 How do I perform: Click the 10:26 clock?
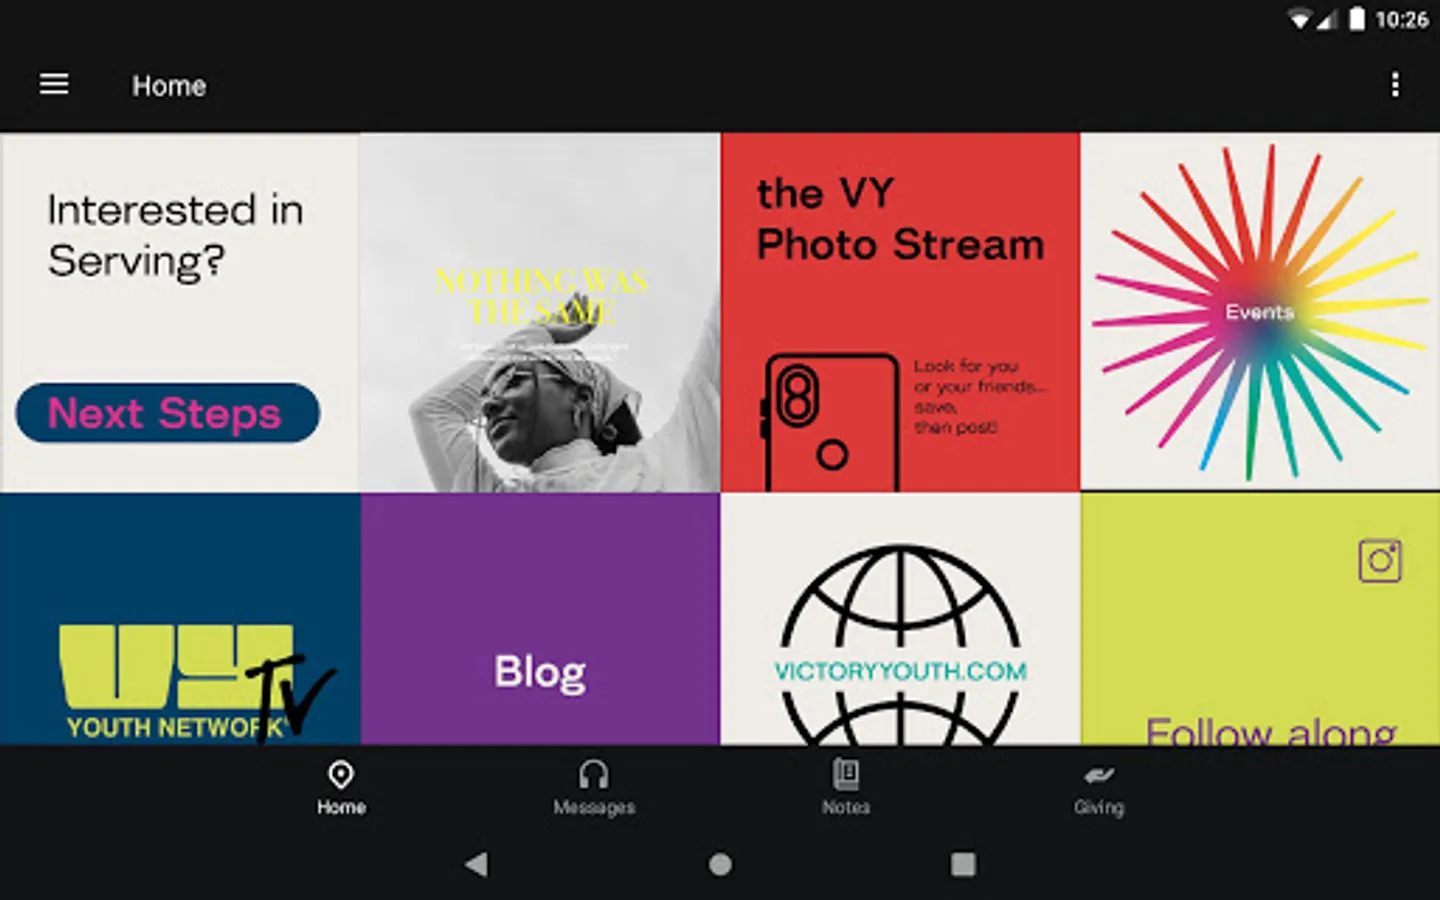pyautogui.click(x=1402, y=19)
